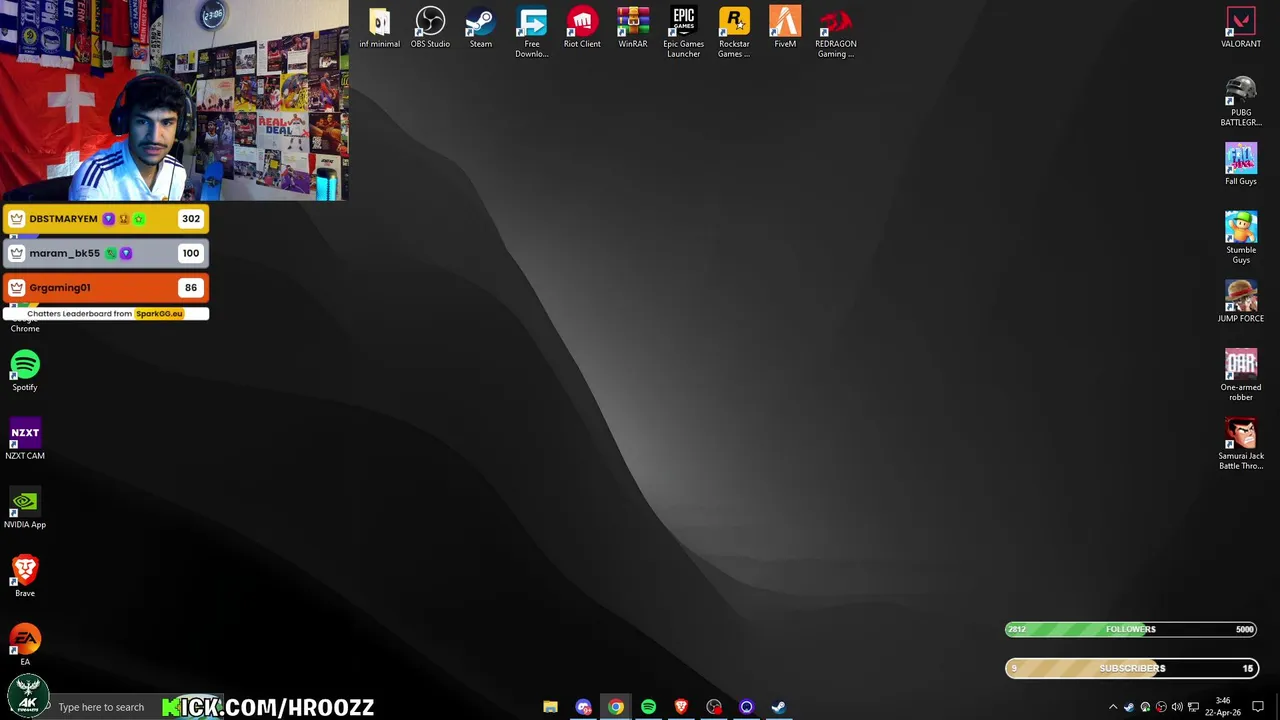
Task: Click the maram_bk55 leaderboard name
Action: pos(65,253)
